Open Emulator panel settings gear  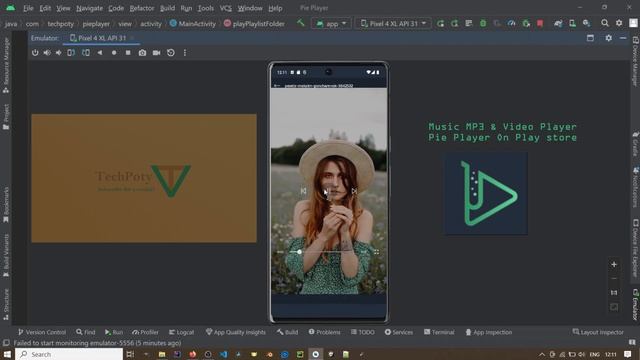(x=608, y=38)
